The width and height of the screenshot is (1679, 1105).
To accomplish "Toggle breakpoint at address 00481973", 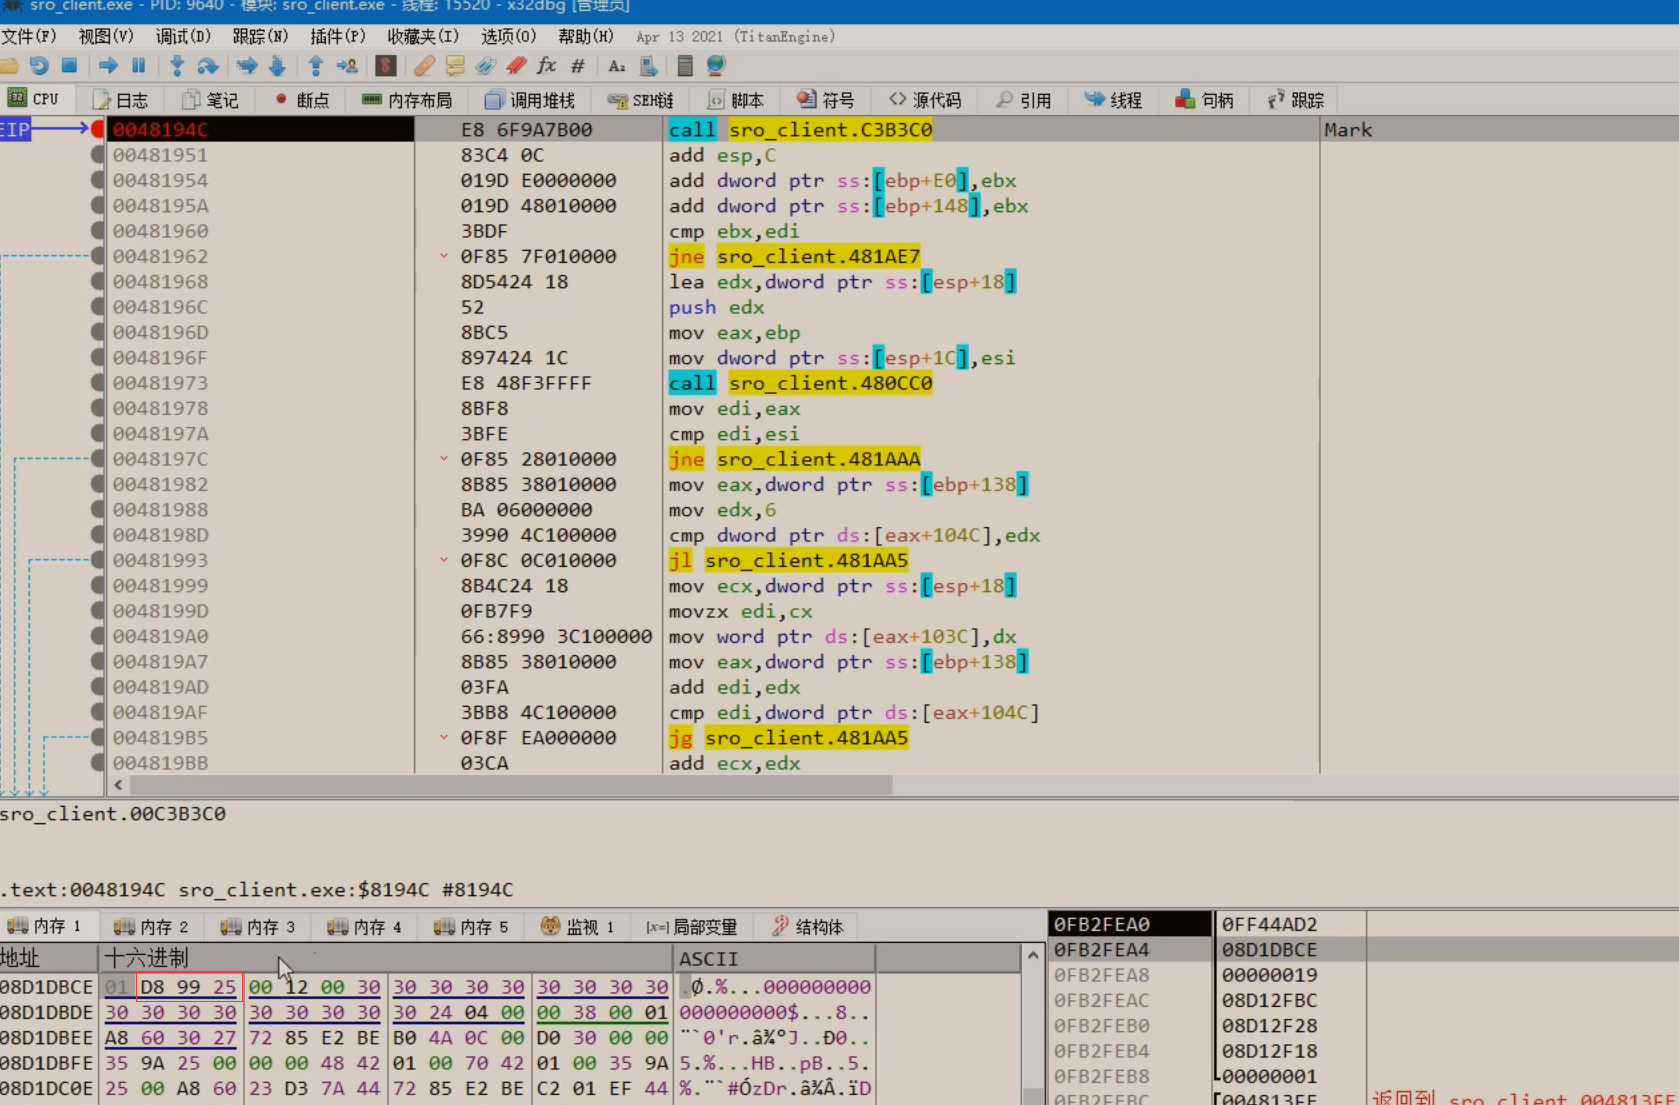I will (x=97, y=382).
